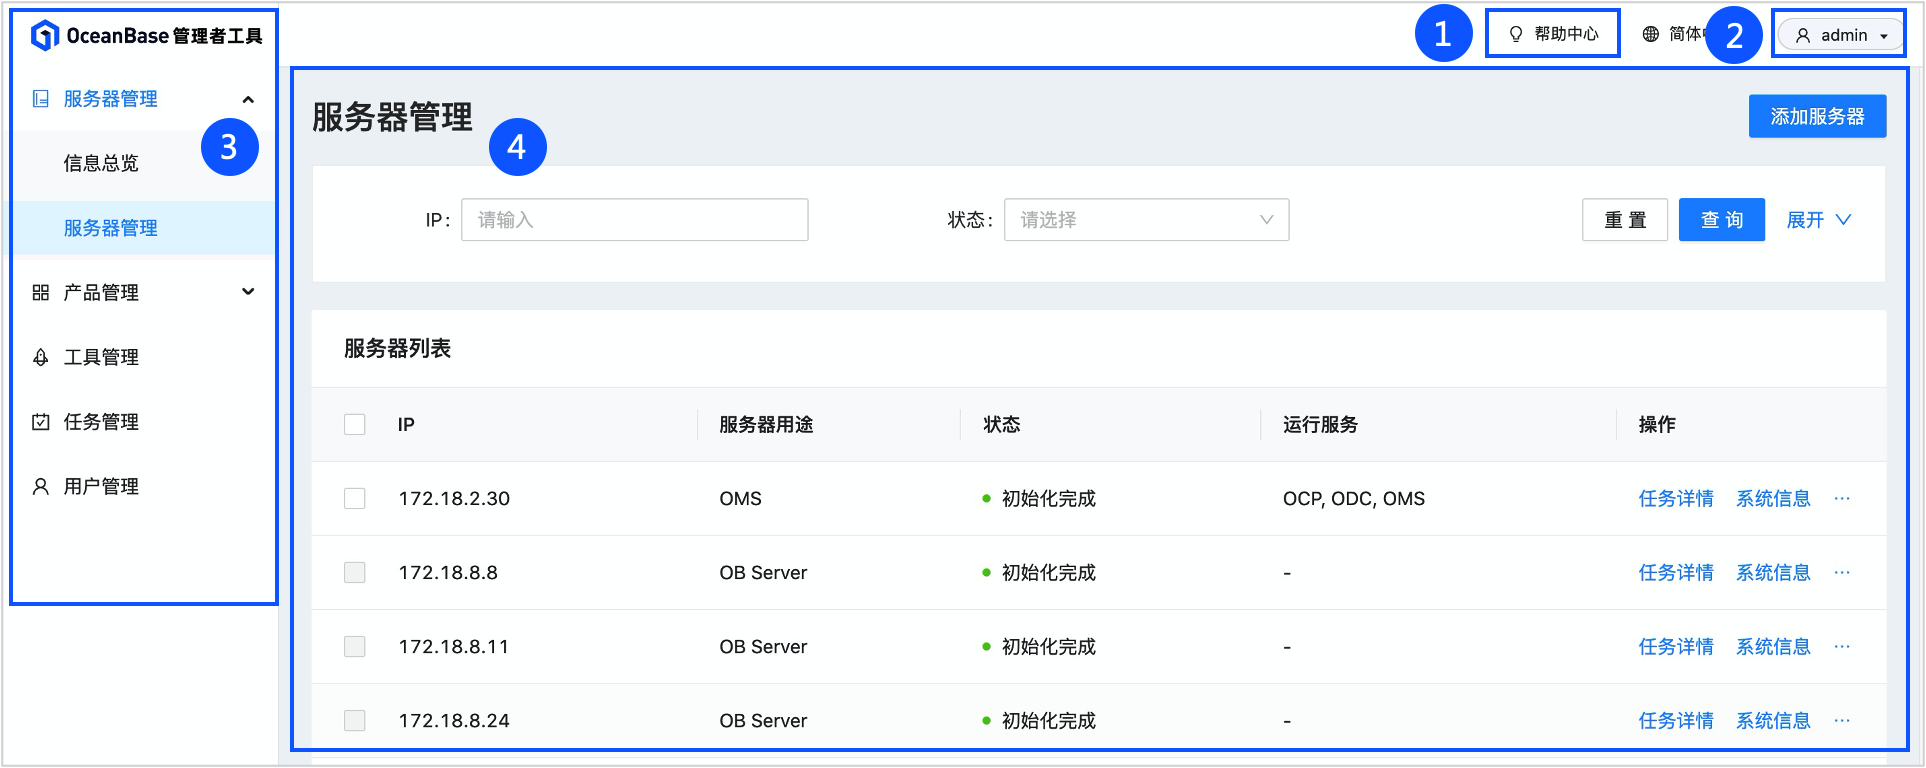This screenshot has height=768, width=1926.
Task: Click the OCP, ODC, OMS services cell
Action: (1354, 498)
